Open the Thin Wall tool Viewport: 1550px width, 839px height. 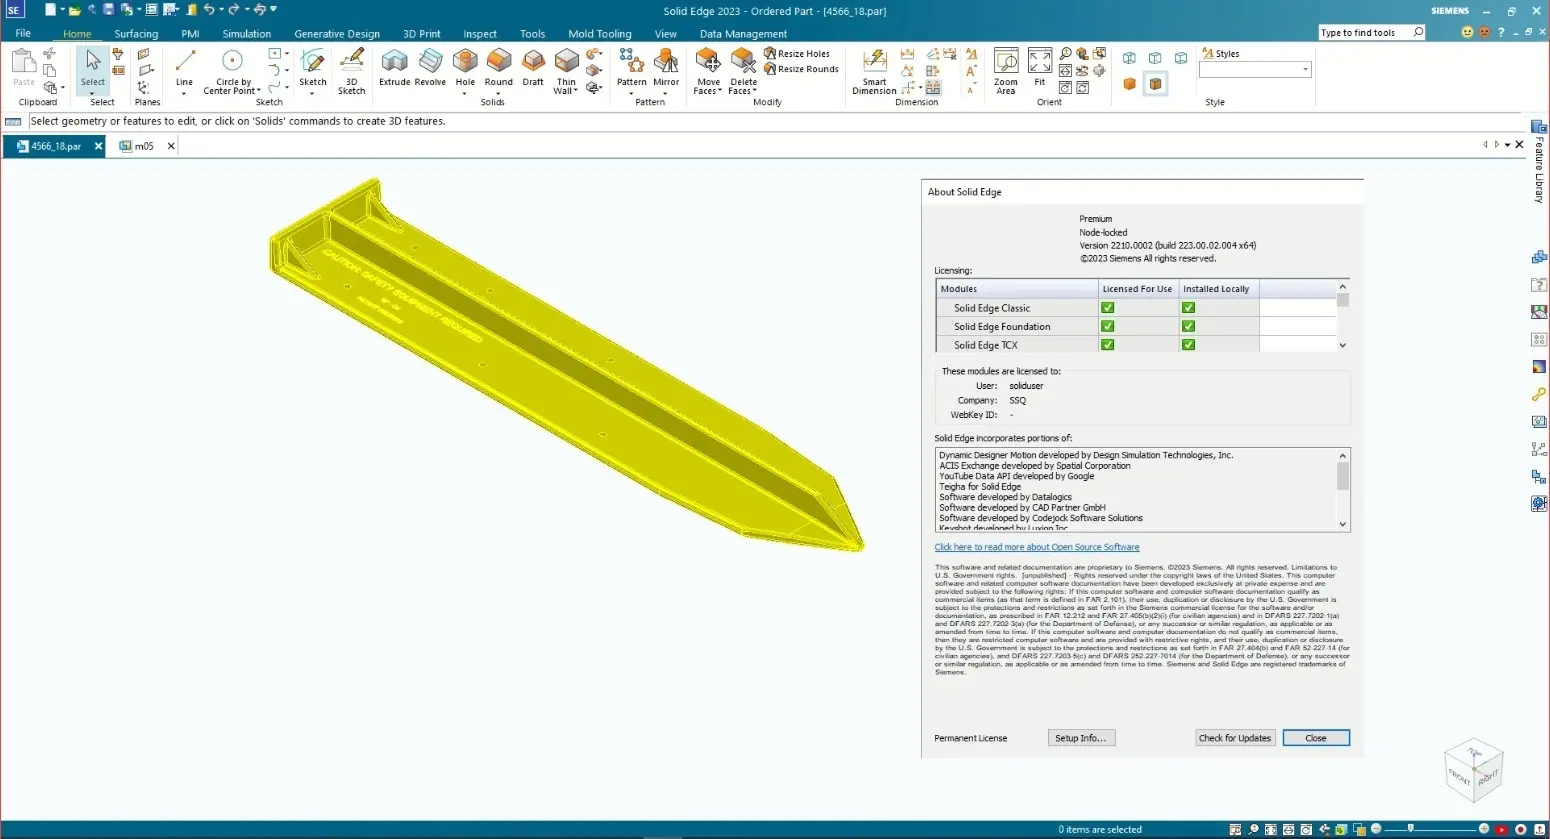pyautogui.click(x=566, y=70)
